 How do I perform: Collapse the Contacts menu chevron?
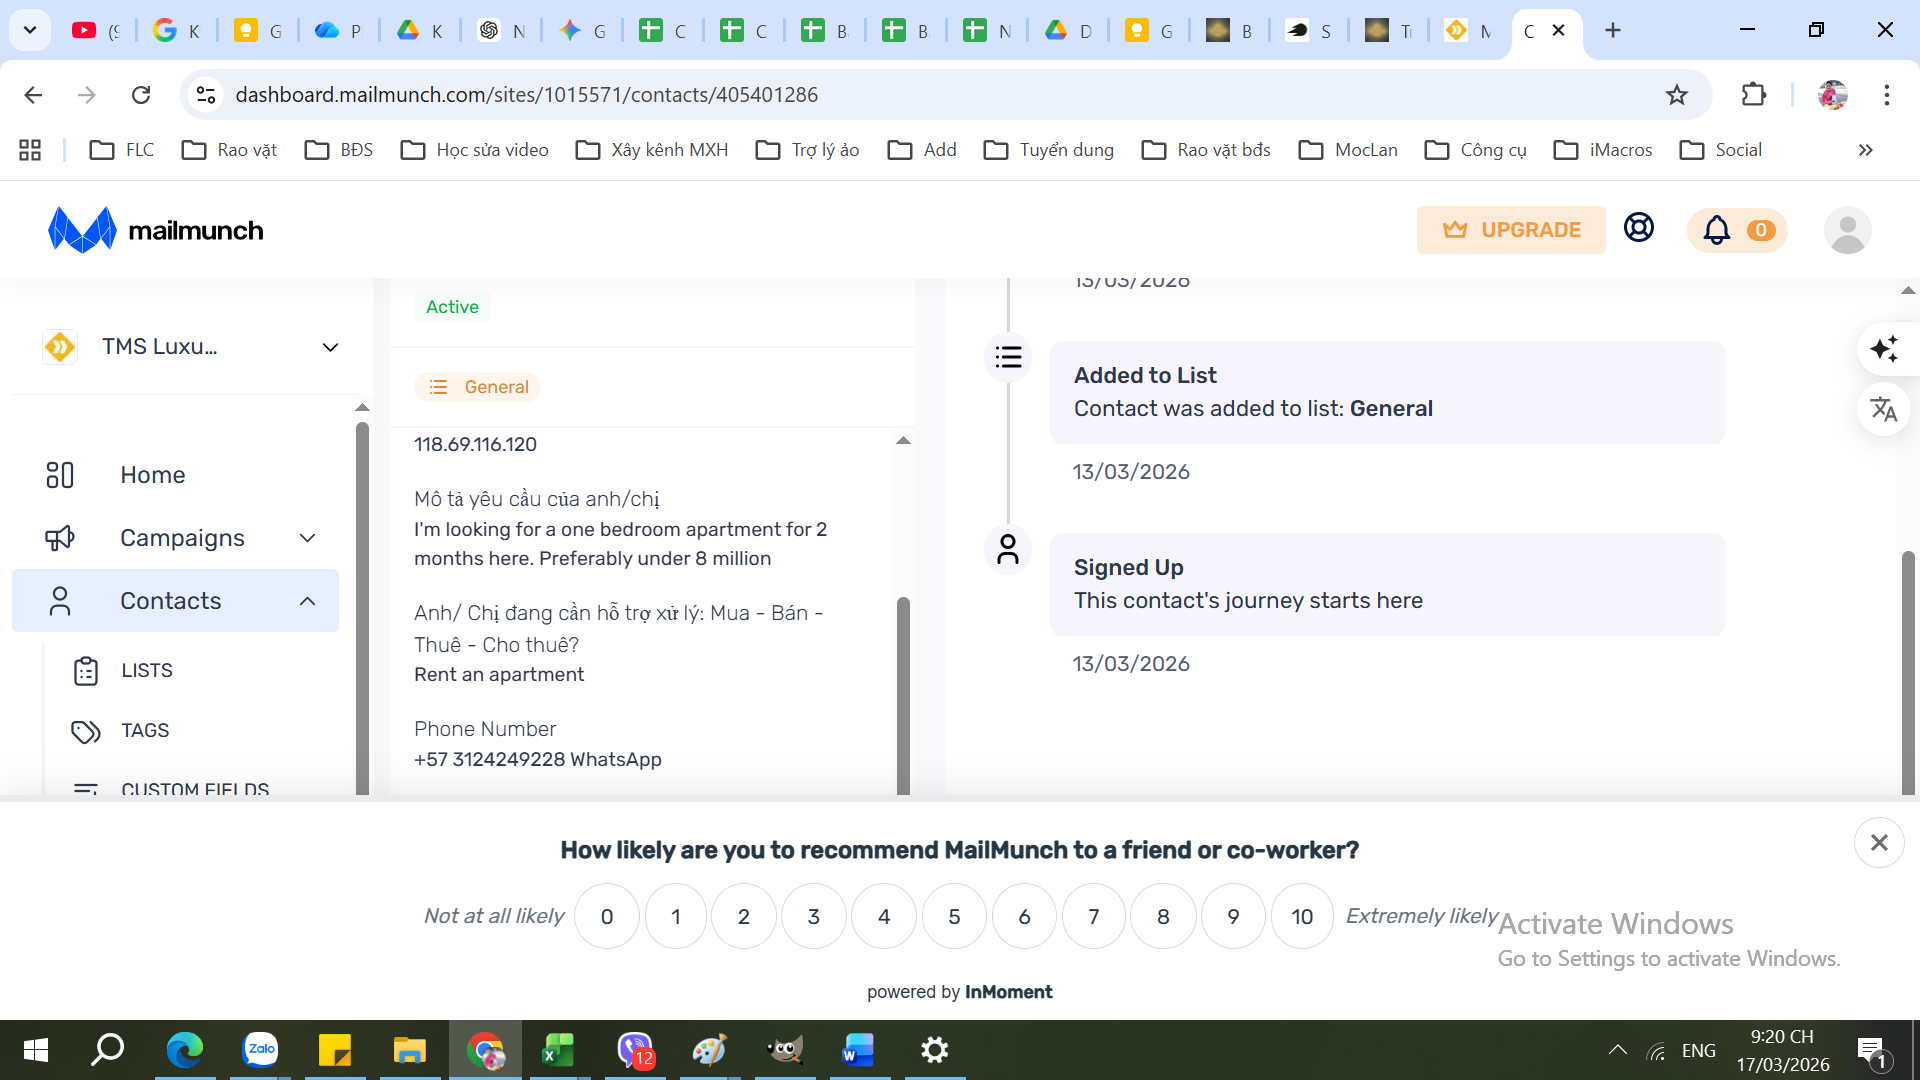point(307,601)
